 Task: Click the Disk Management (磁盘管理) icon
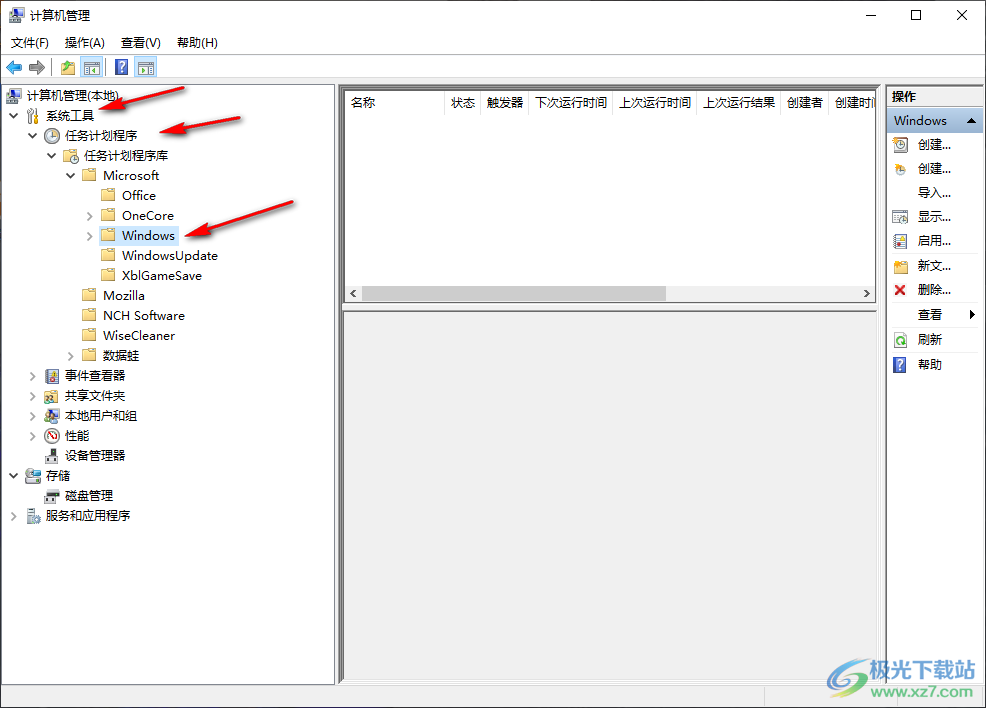[x=52, y=496]
